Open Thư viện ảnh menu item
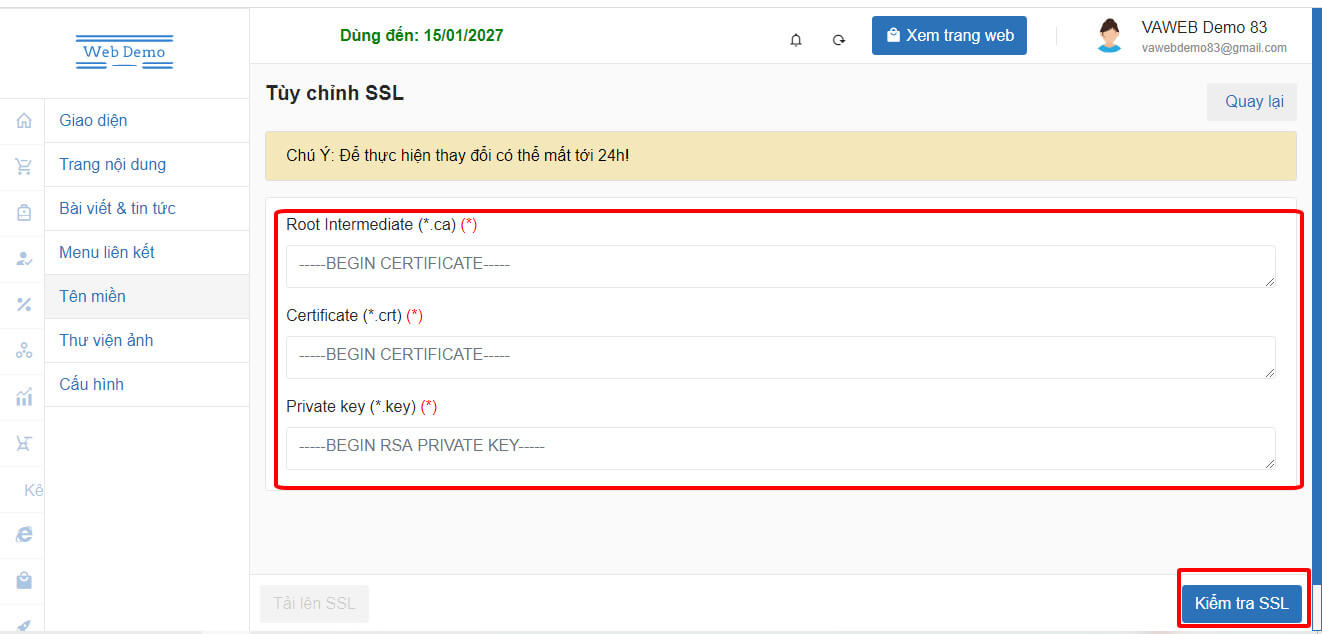The image size is (1322, 634). tap(106, 340)
